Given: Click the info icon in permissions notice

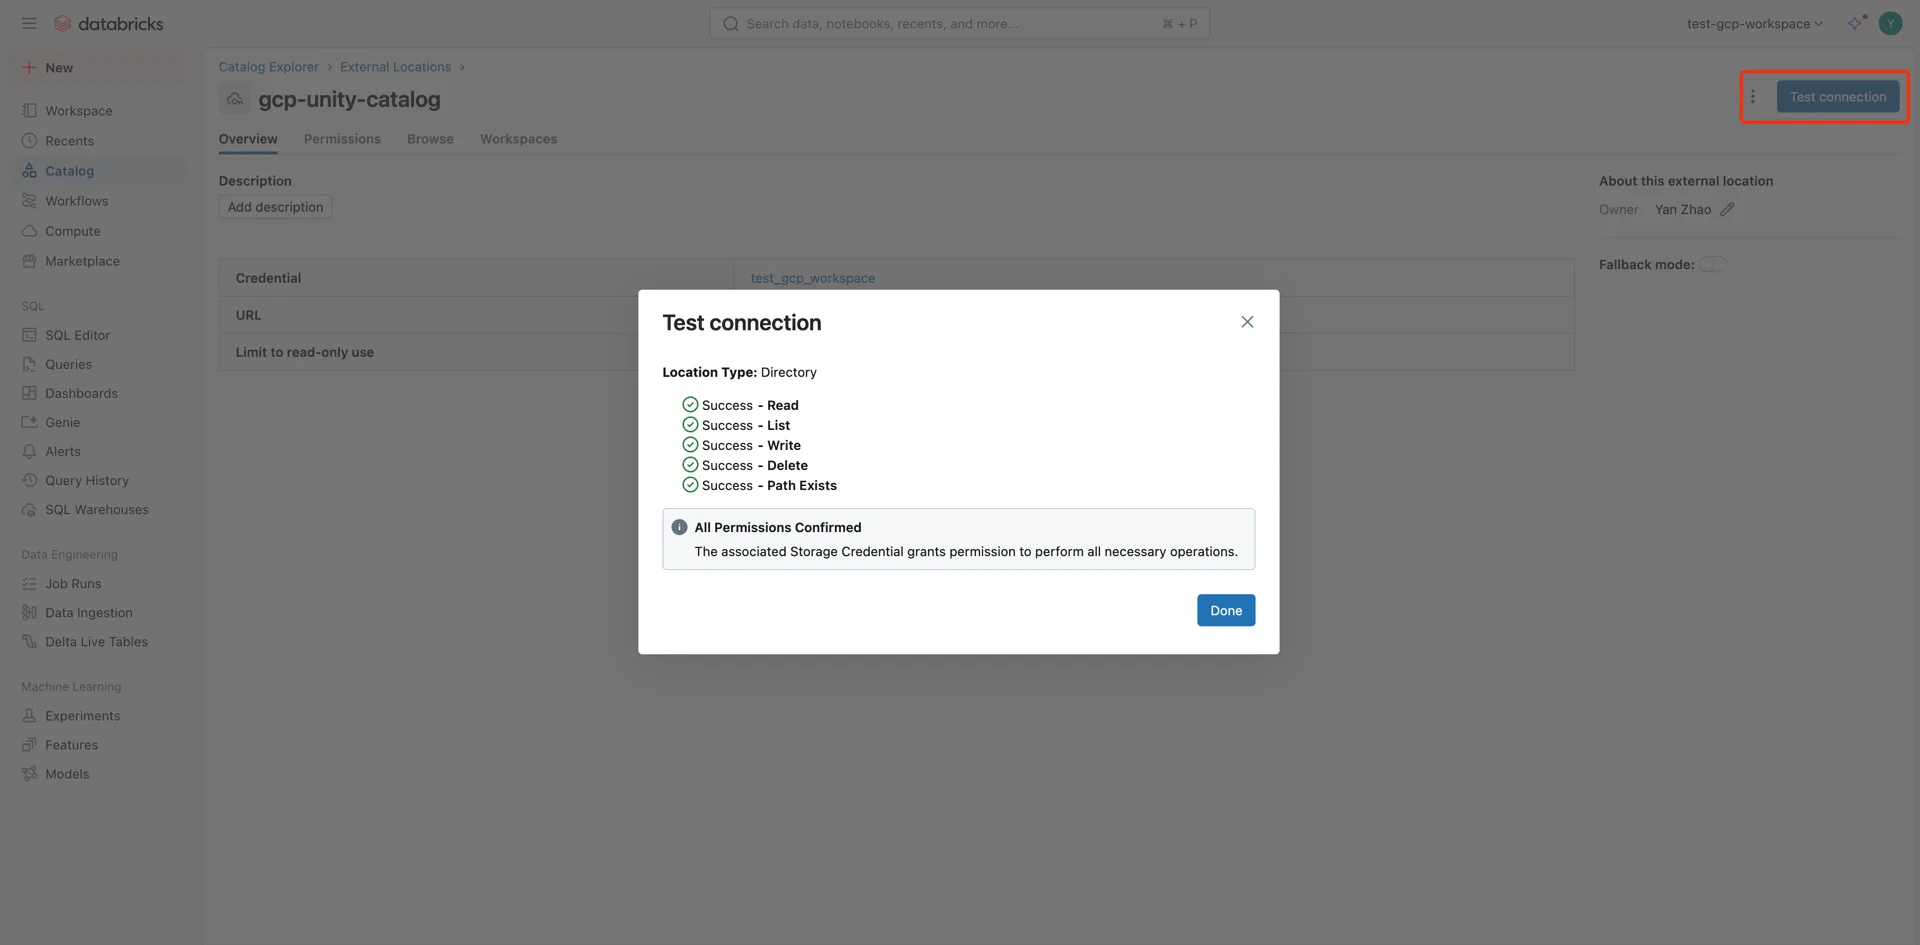Looking at the screenshot, I should (679, 527).
